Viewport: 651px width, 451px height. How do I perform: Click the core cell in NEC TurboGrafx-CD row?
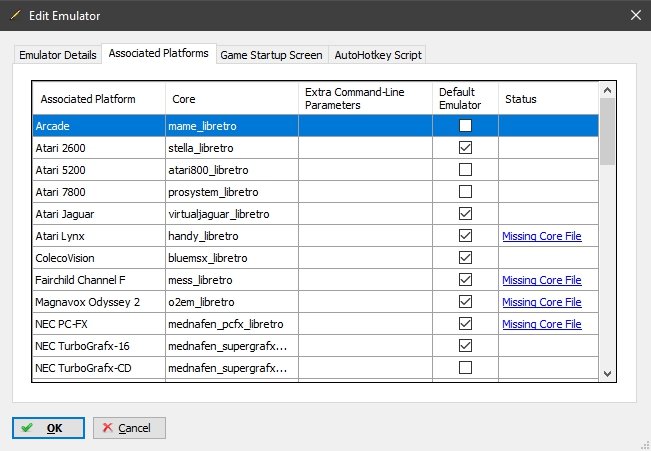pyautogui.click(x=232, y=368)
